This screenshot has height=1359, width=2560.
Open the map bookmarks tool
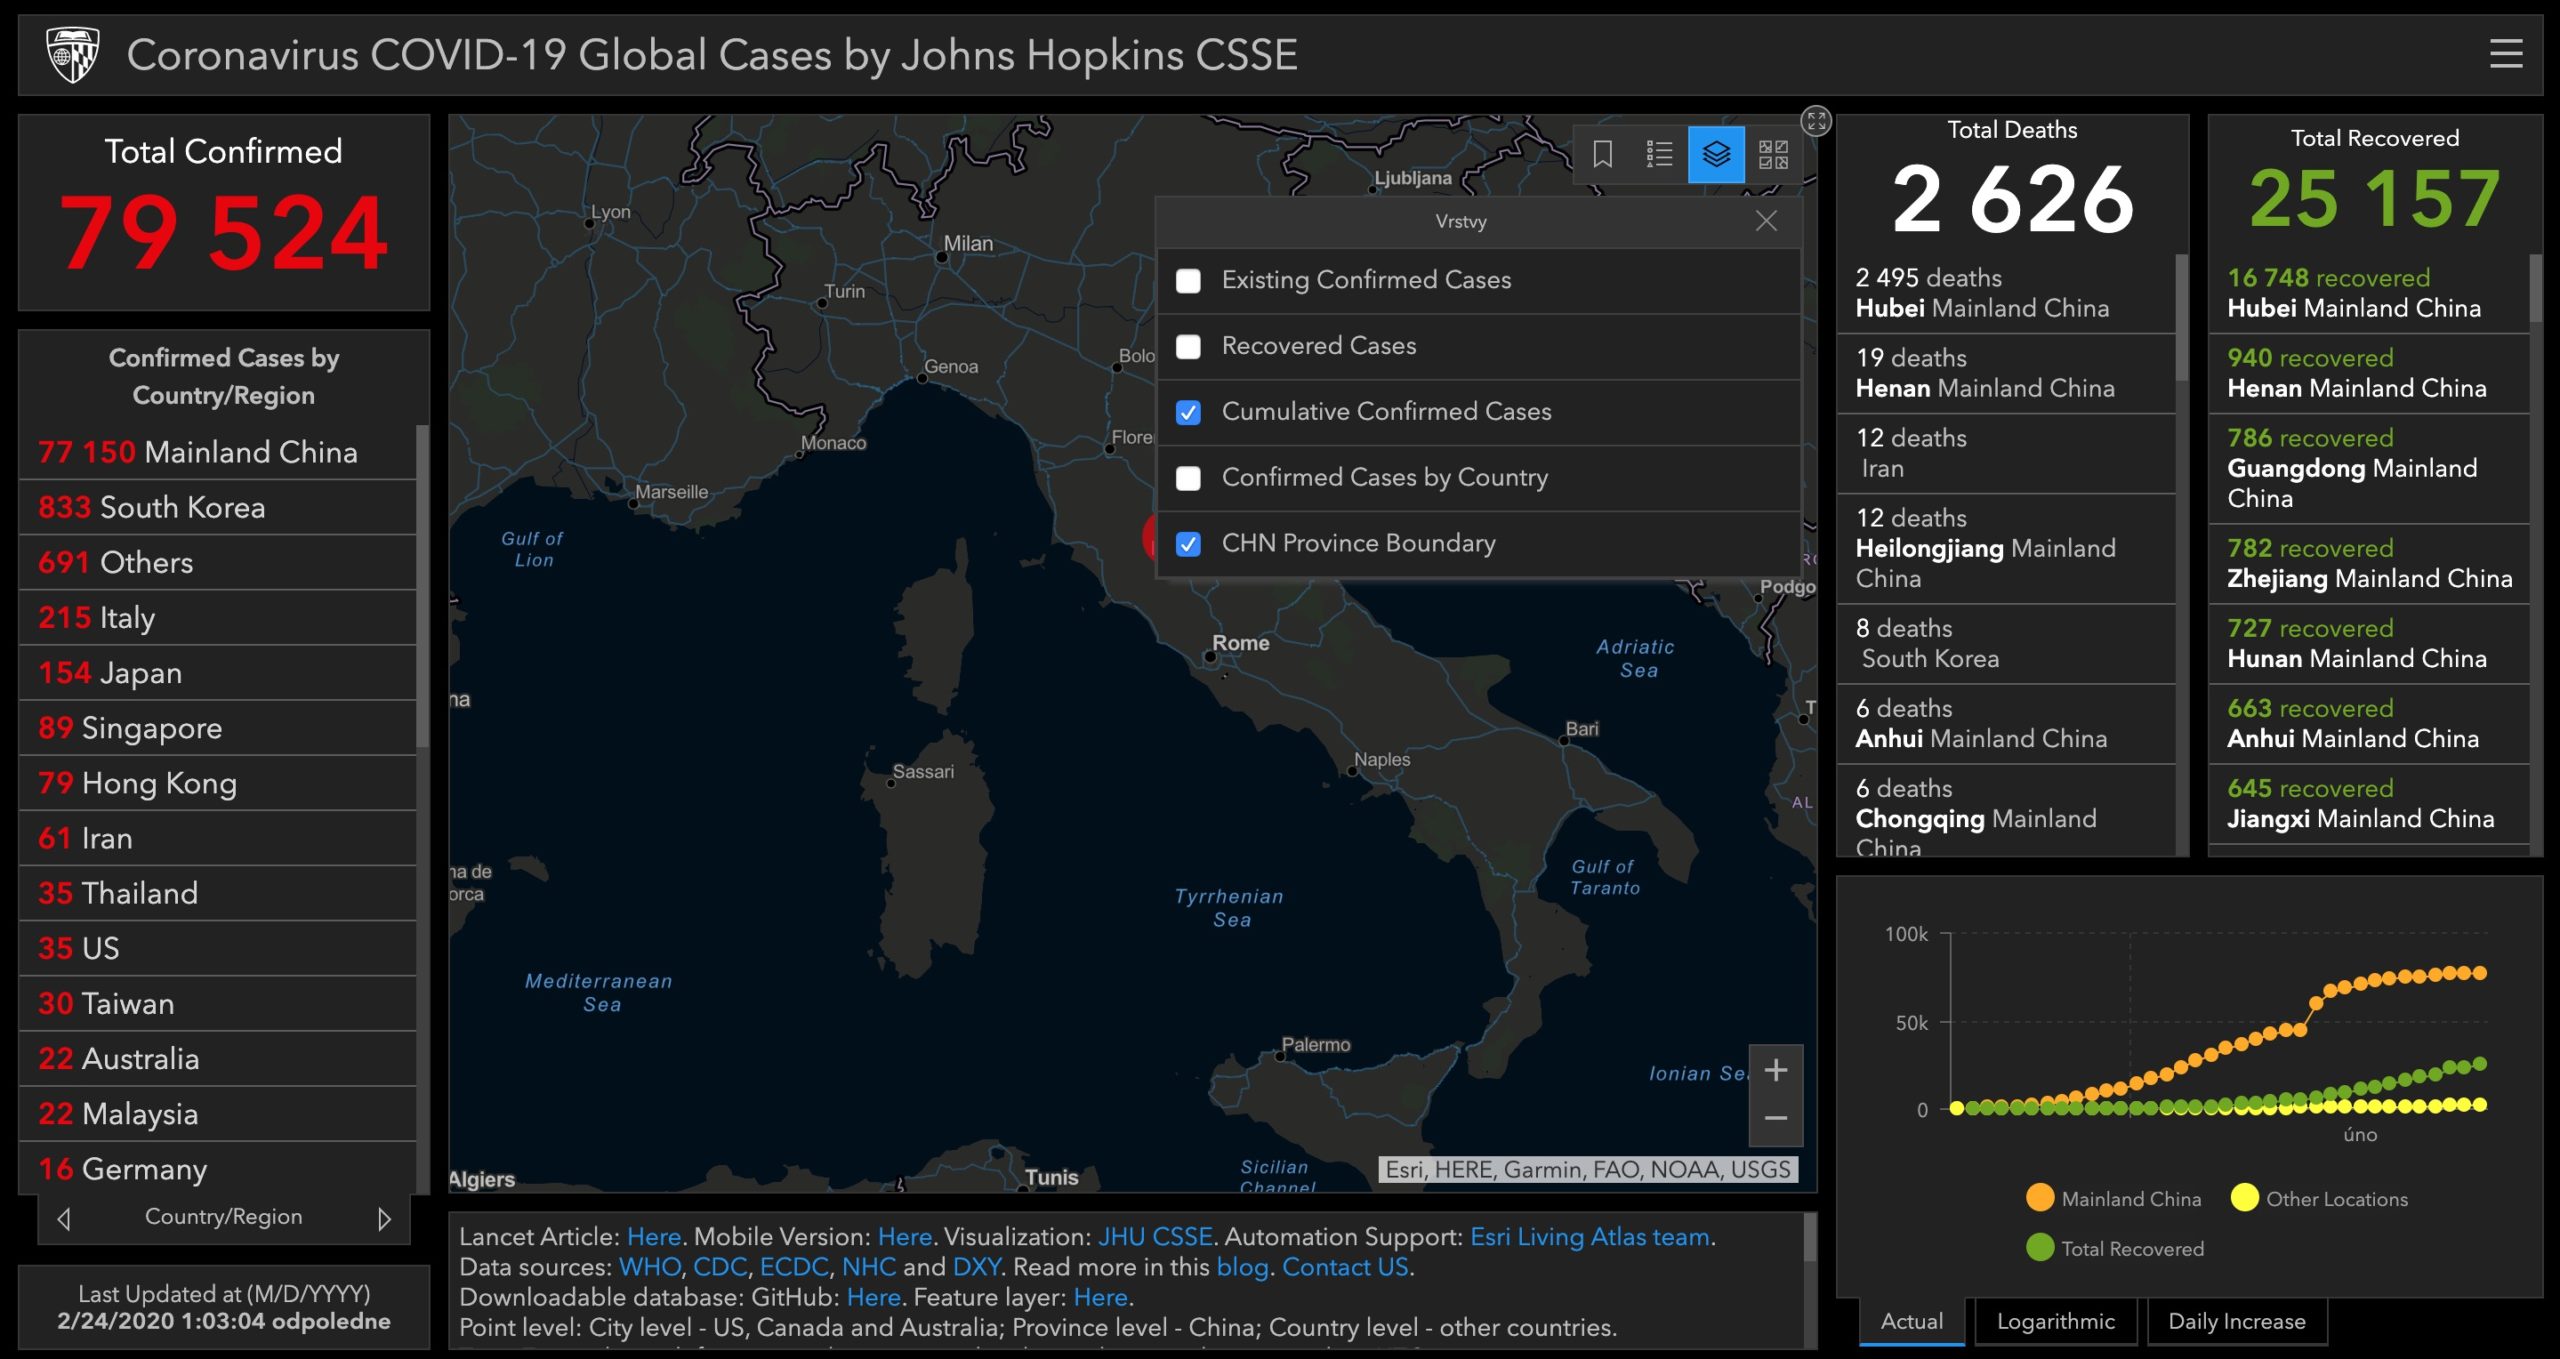1602,154
